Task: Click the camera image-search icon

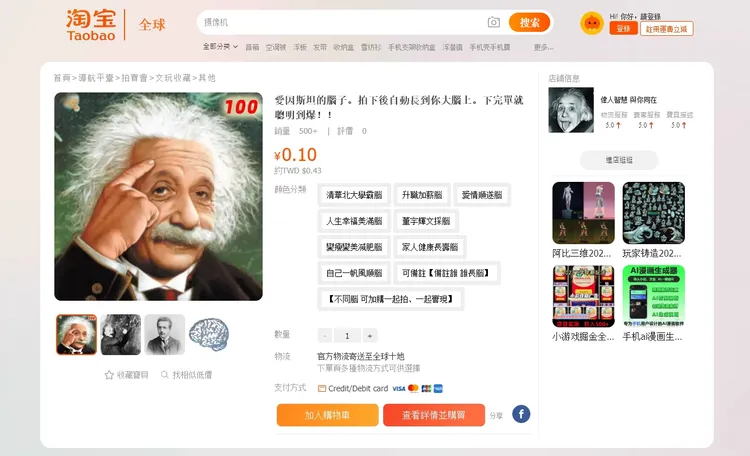Action: coord(494,22)
